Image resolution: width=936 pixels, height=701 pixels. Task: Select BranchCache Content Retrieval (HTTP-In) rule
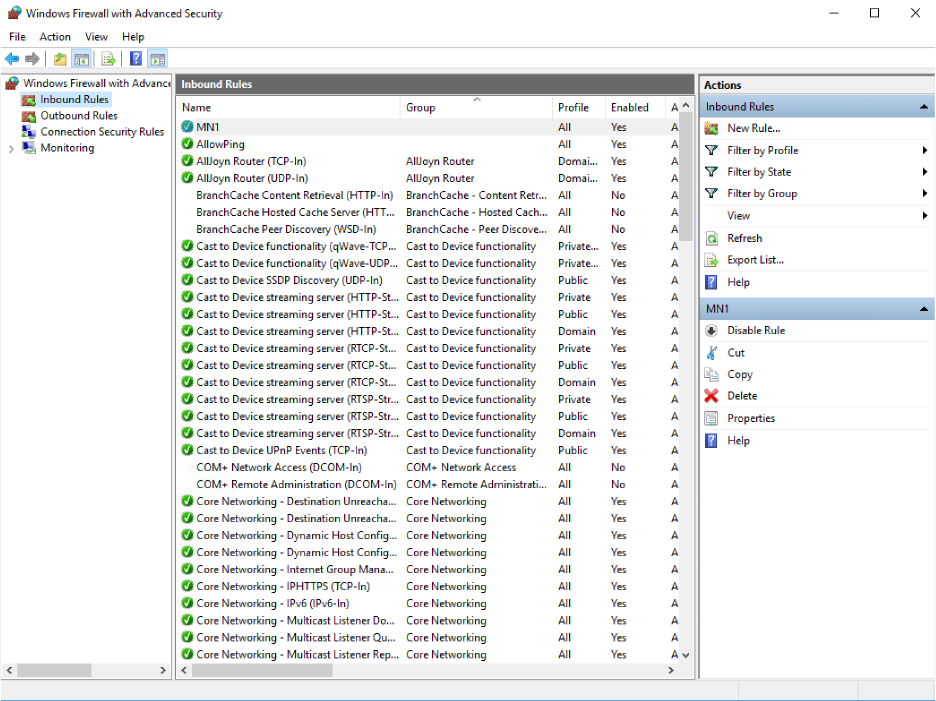[x=294, y=195]
